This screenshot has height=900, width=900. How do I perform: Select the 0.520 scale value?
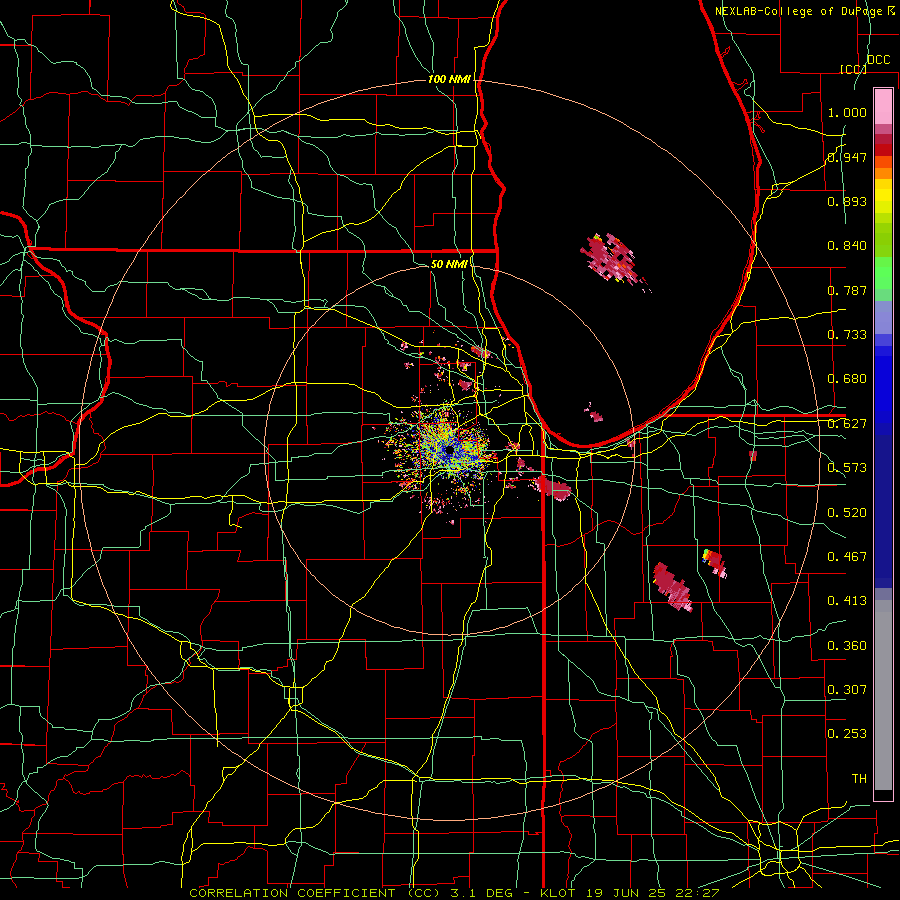[847, 513]
